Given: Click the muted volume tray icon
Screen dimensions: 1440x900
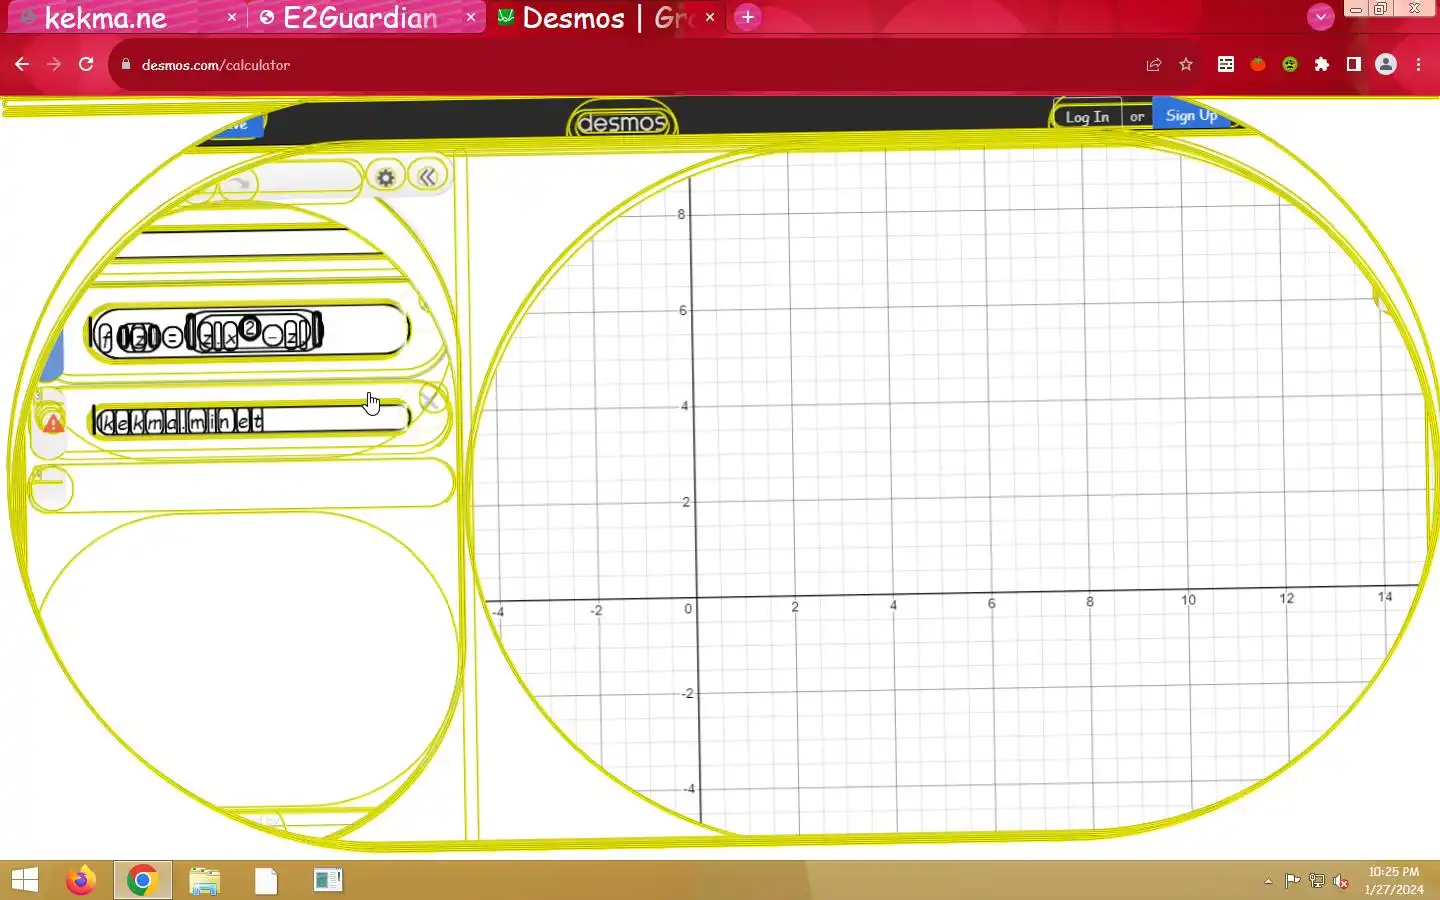Looking at the screenshot, I should [1341, 881].
